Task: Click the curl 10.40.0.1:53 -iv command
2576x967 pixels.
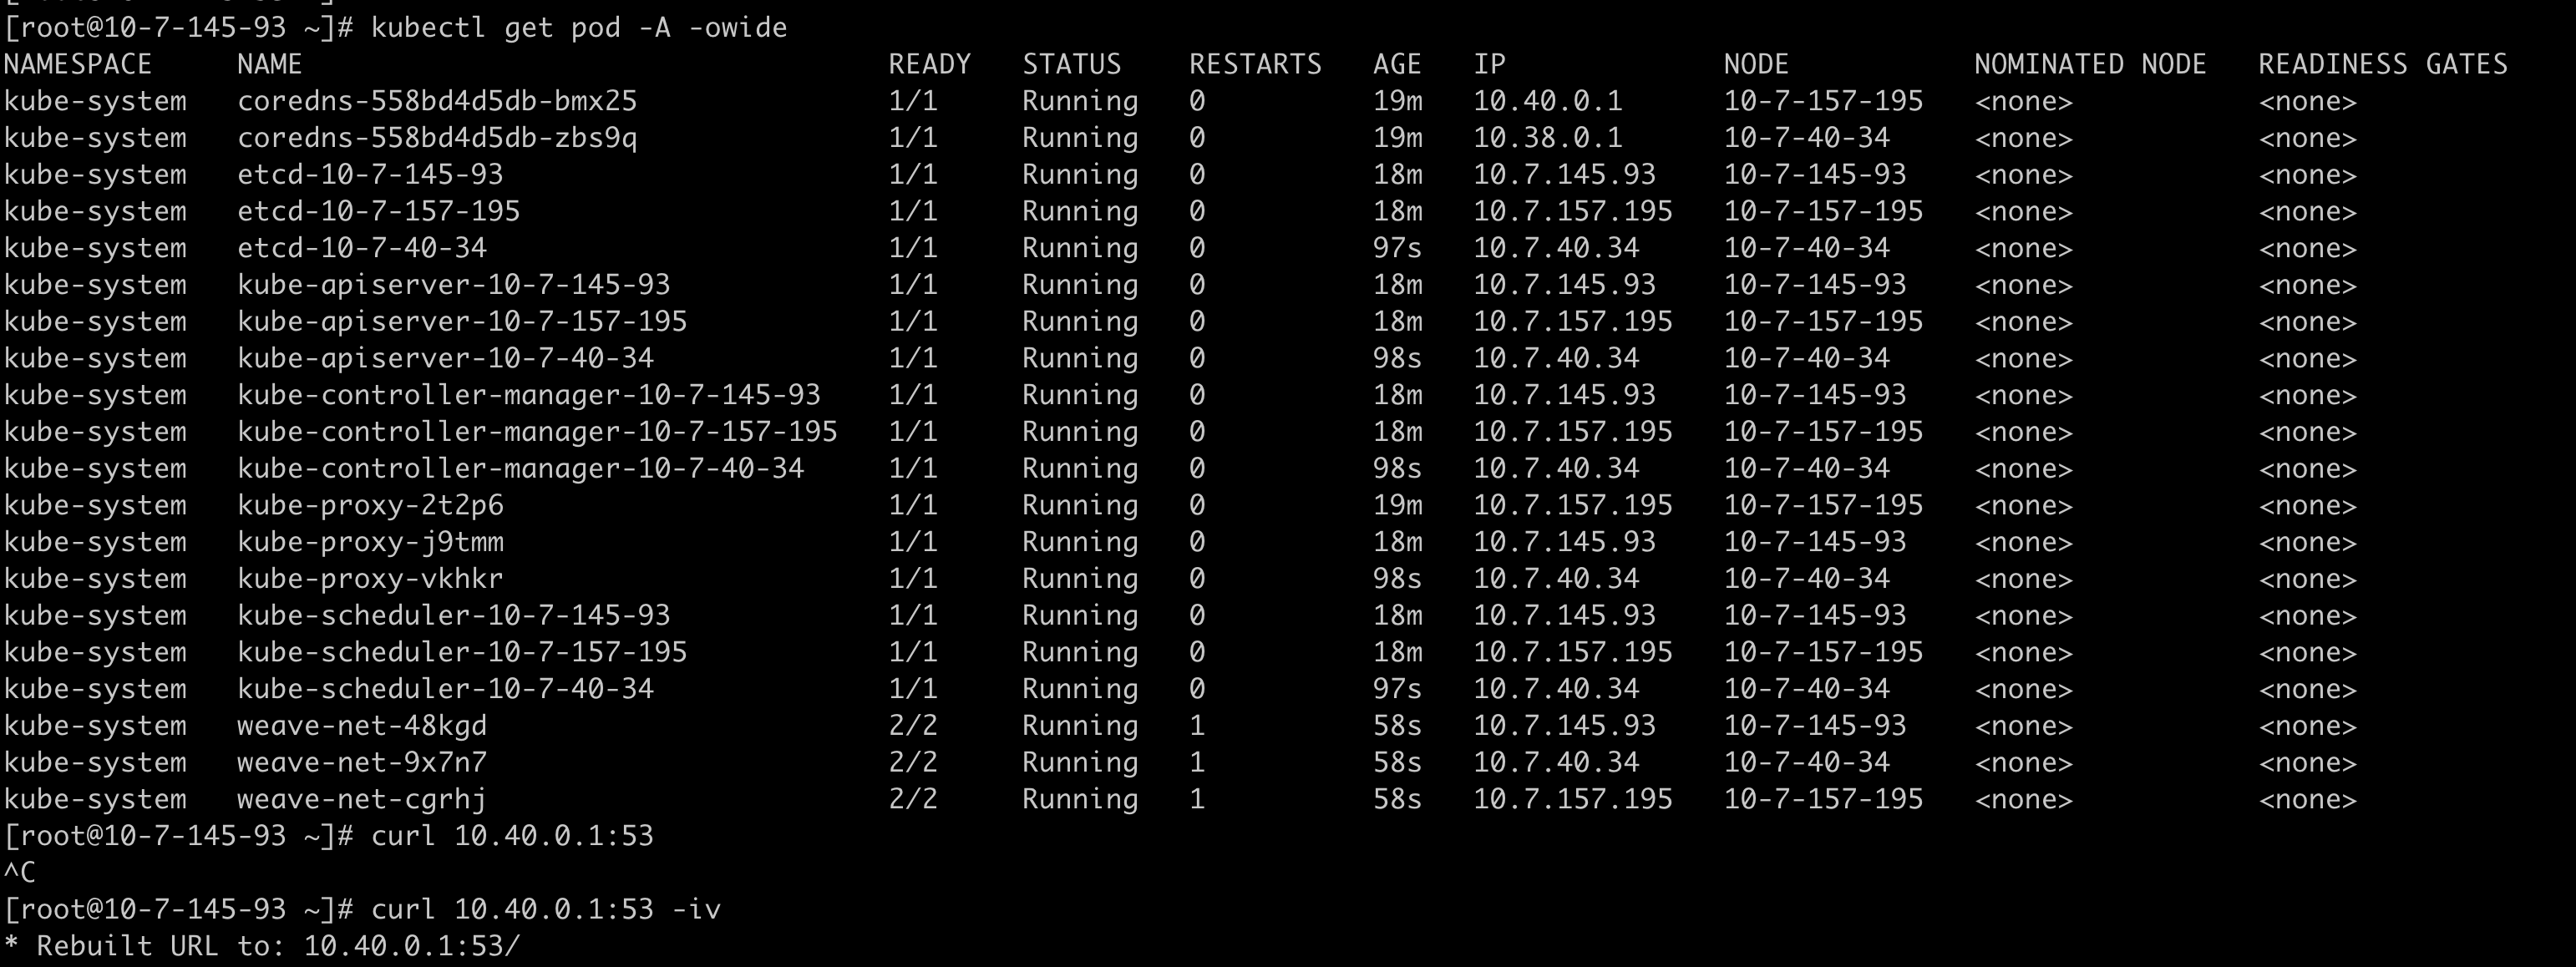Action: pos(545,909)
